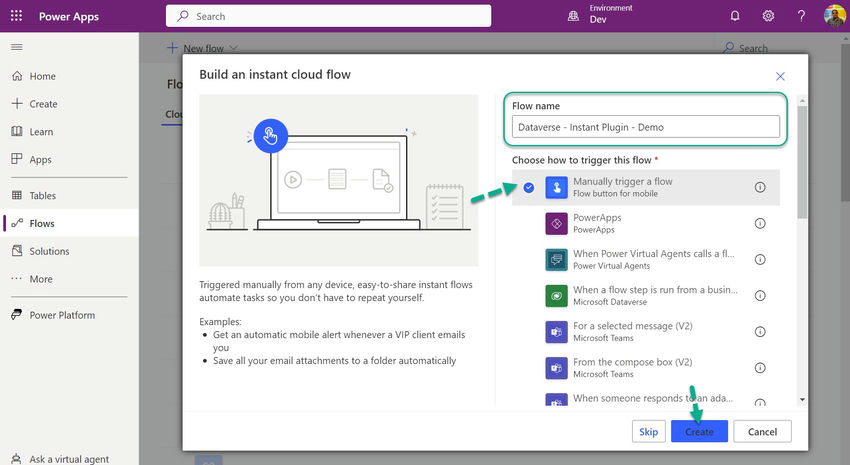The image size is (850, 465).
Task: Click the Learn book icon
Action: (x=17, y=131)
